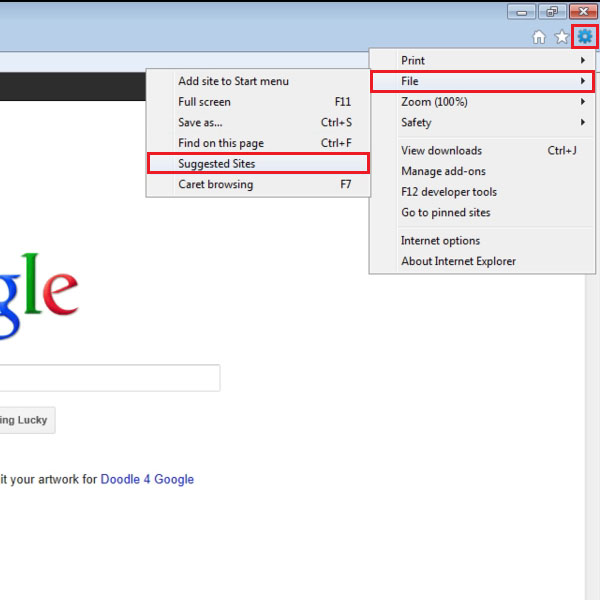Open the Safety submenu
This screenshot has width=600, height=600.
(482, 123)
